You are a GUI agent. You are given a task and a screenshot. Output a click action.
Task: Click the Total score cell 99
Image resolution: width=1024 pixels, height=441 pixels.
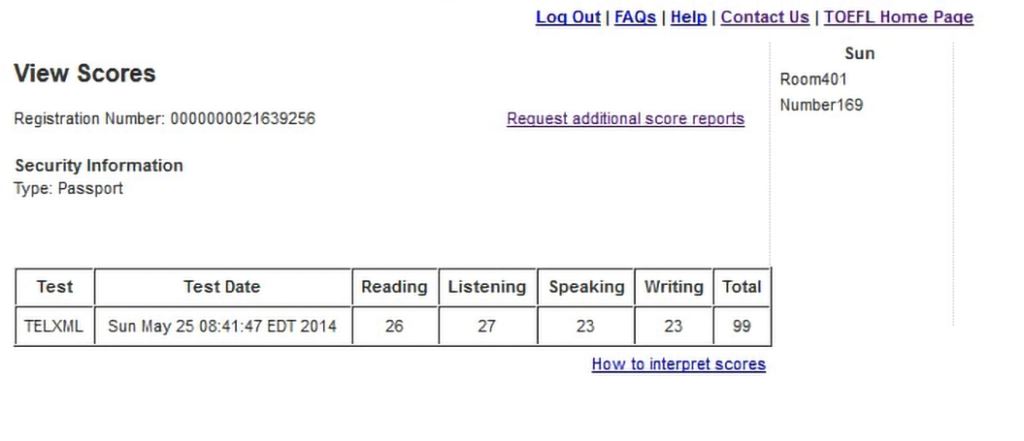tap(742, 326)
